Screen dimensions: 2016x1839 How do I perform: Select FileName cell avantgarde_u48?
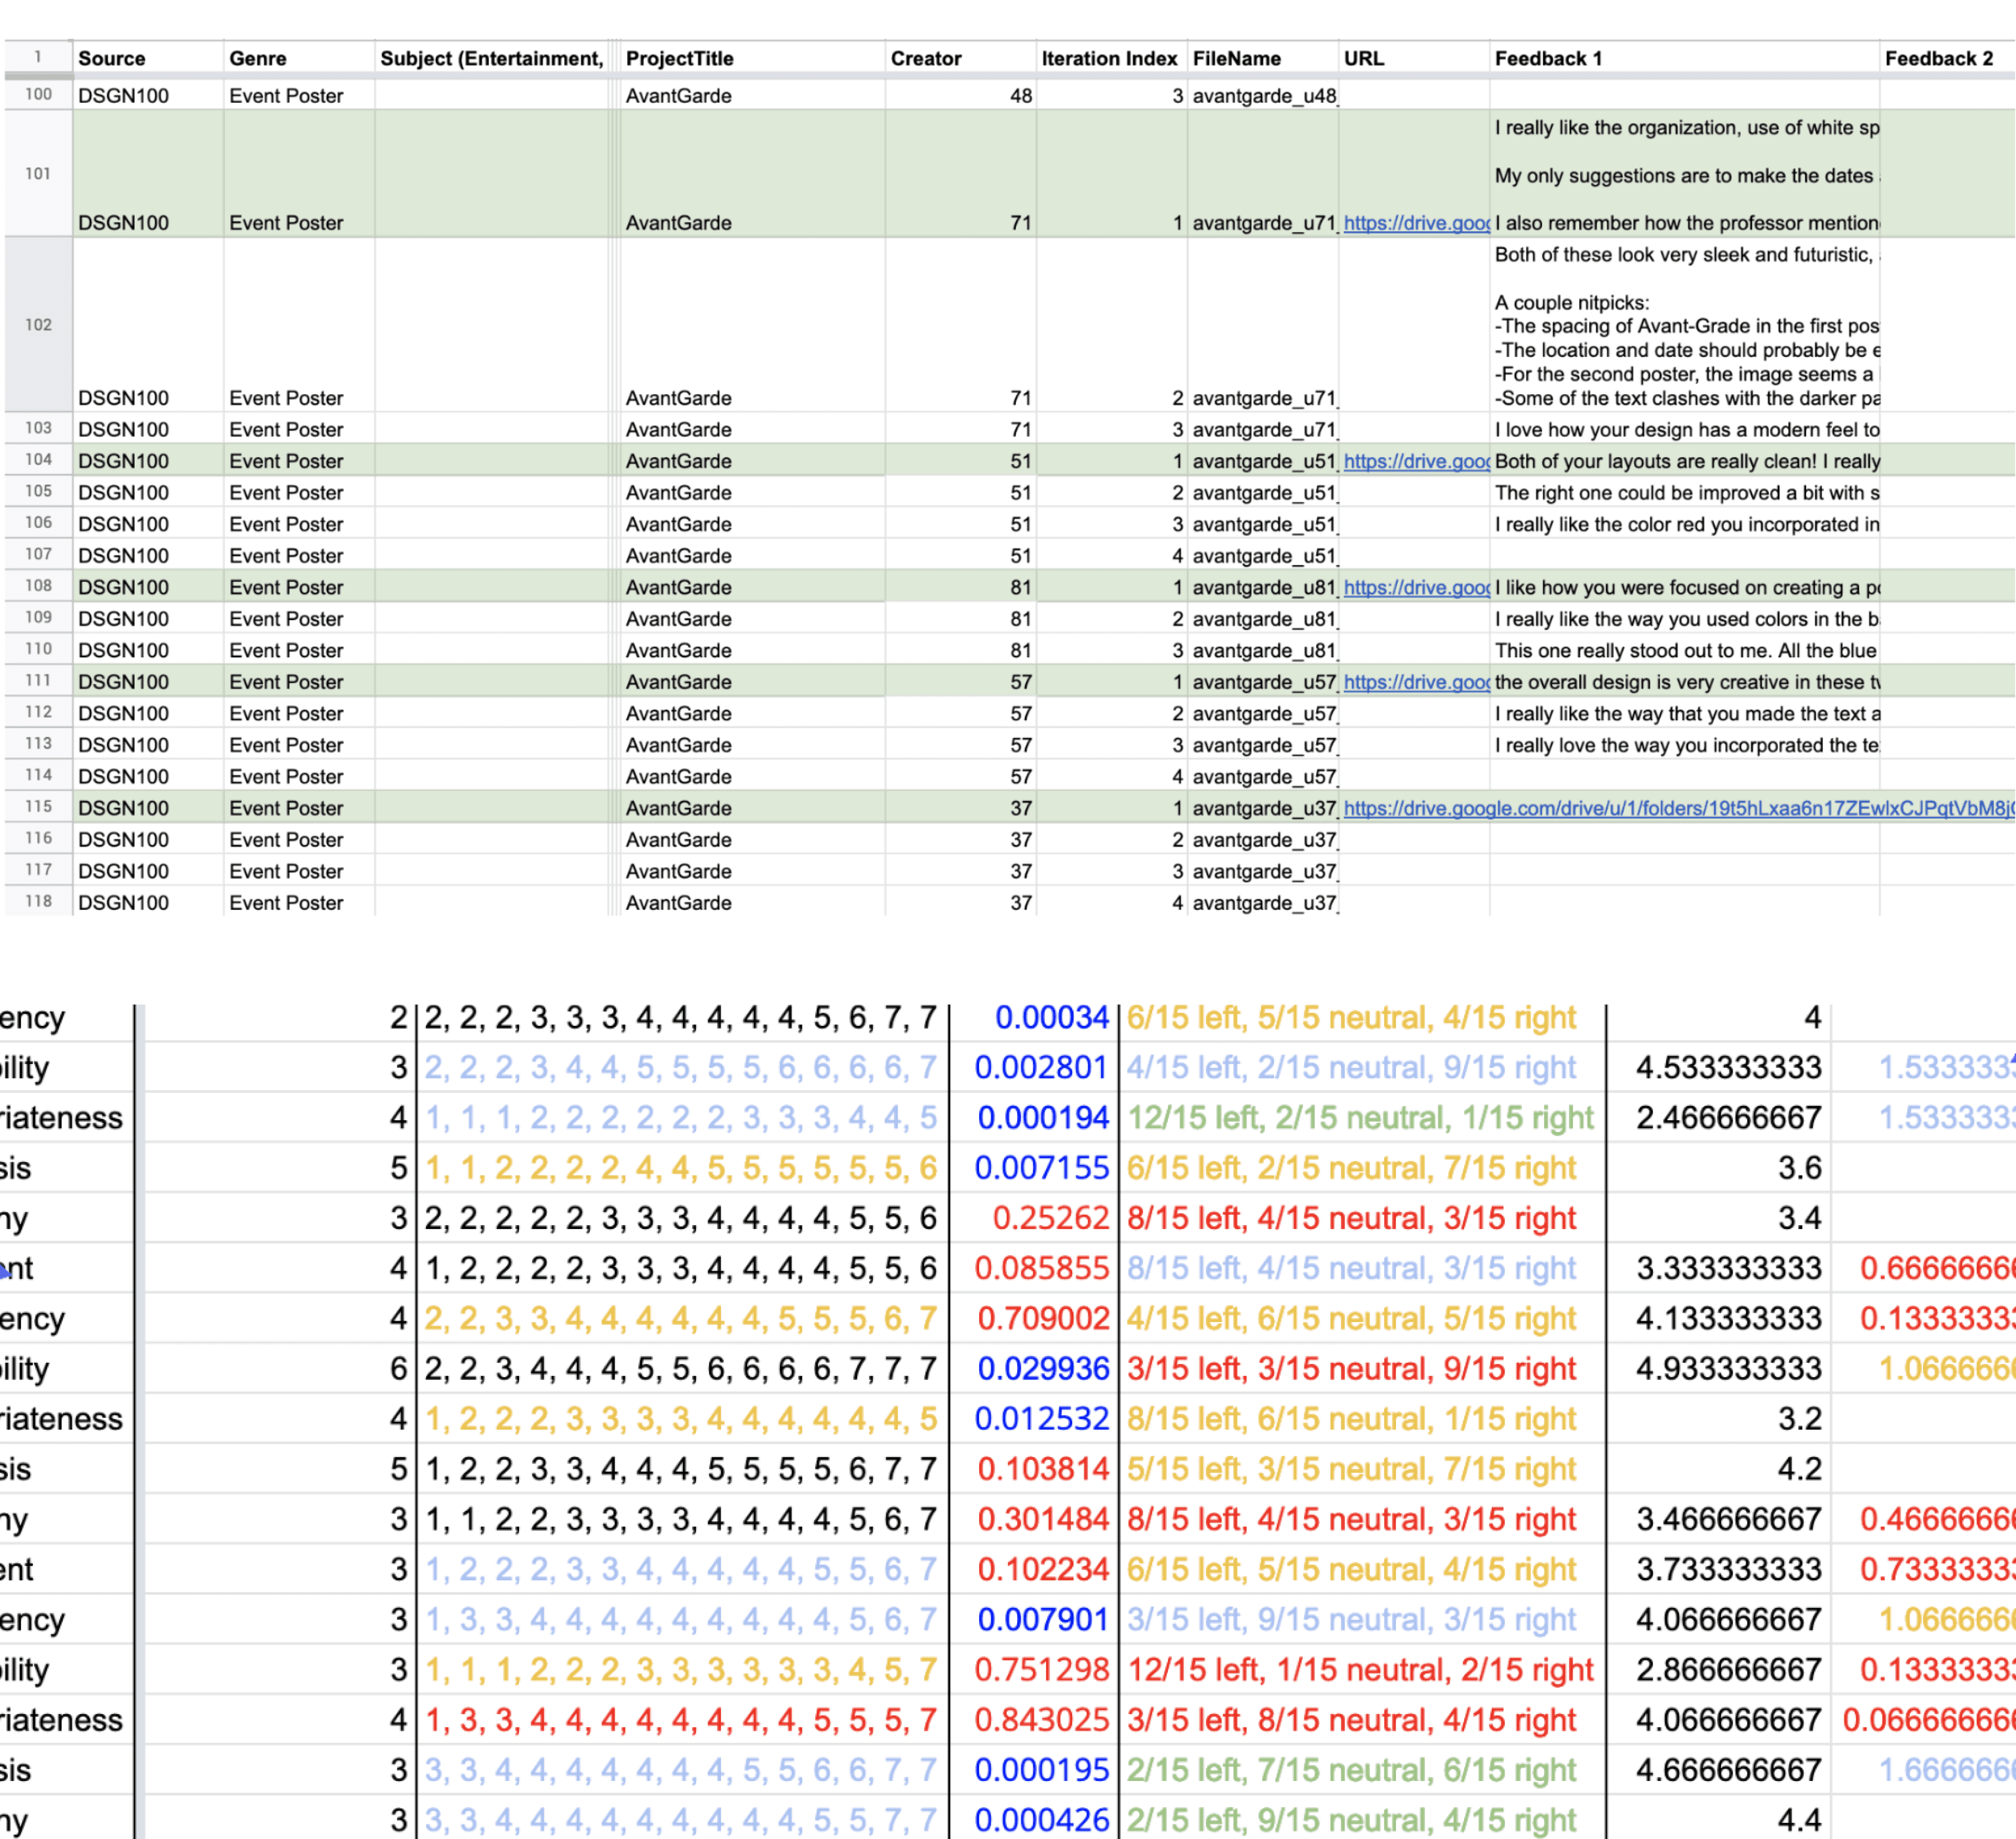click(1262, 95)
